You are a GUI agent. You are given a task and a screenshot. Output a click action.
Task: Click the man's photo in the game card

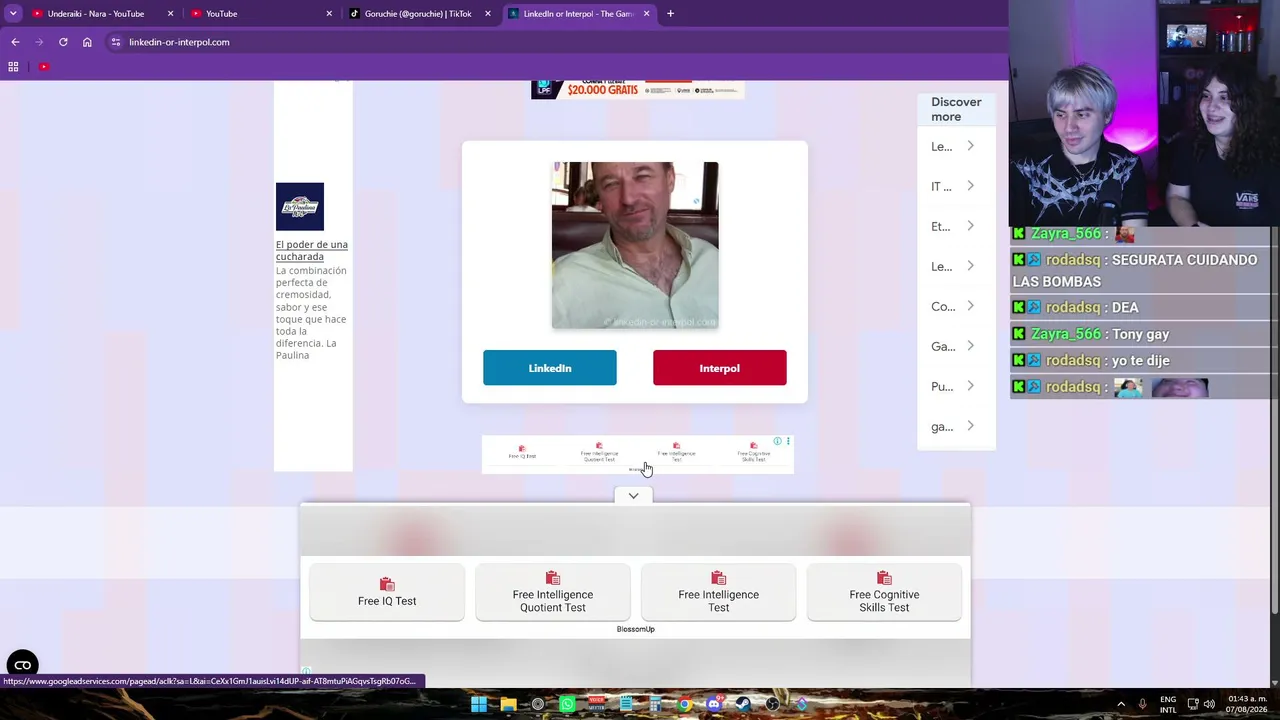point(635,245)
